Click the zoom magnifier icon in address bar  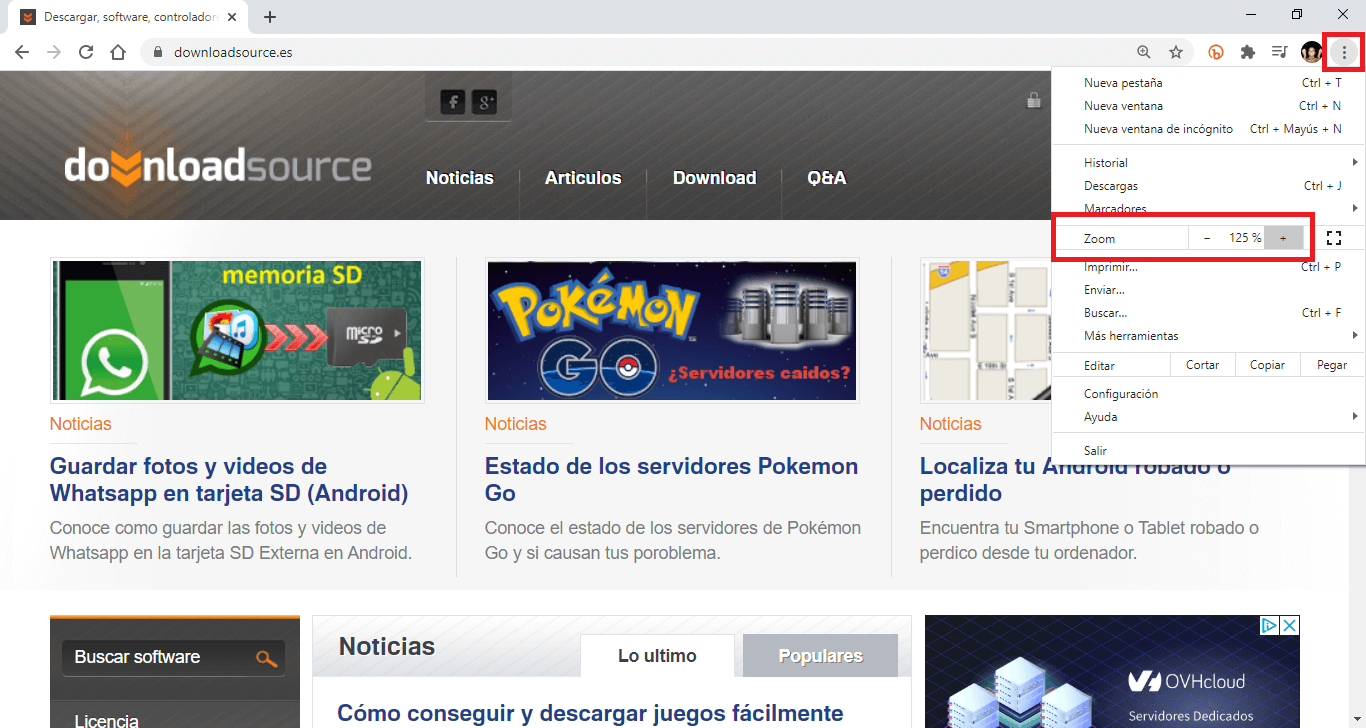1144,52
